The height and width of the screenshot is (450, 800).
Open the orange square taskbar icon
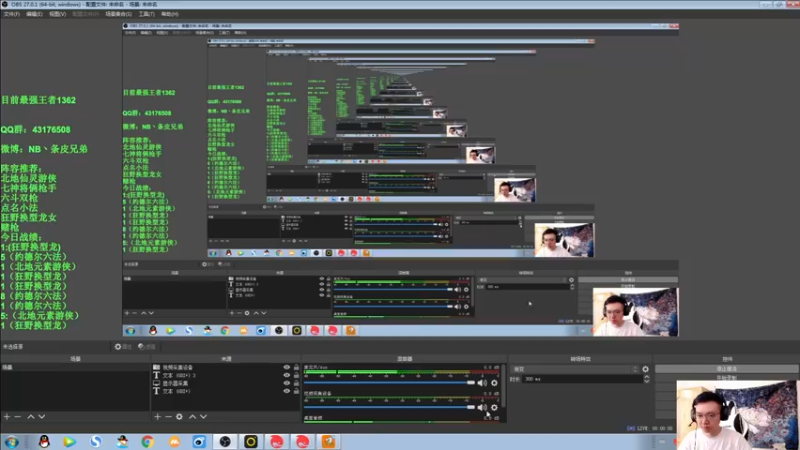[328, 442]
